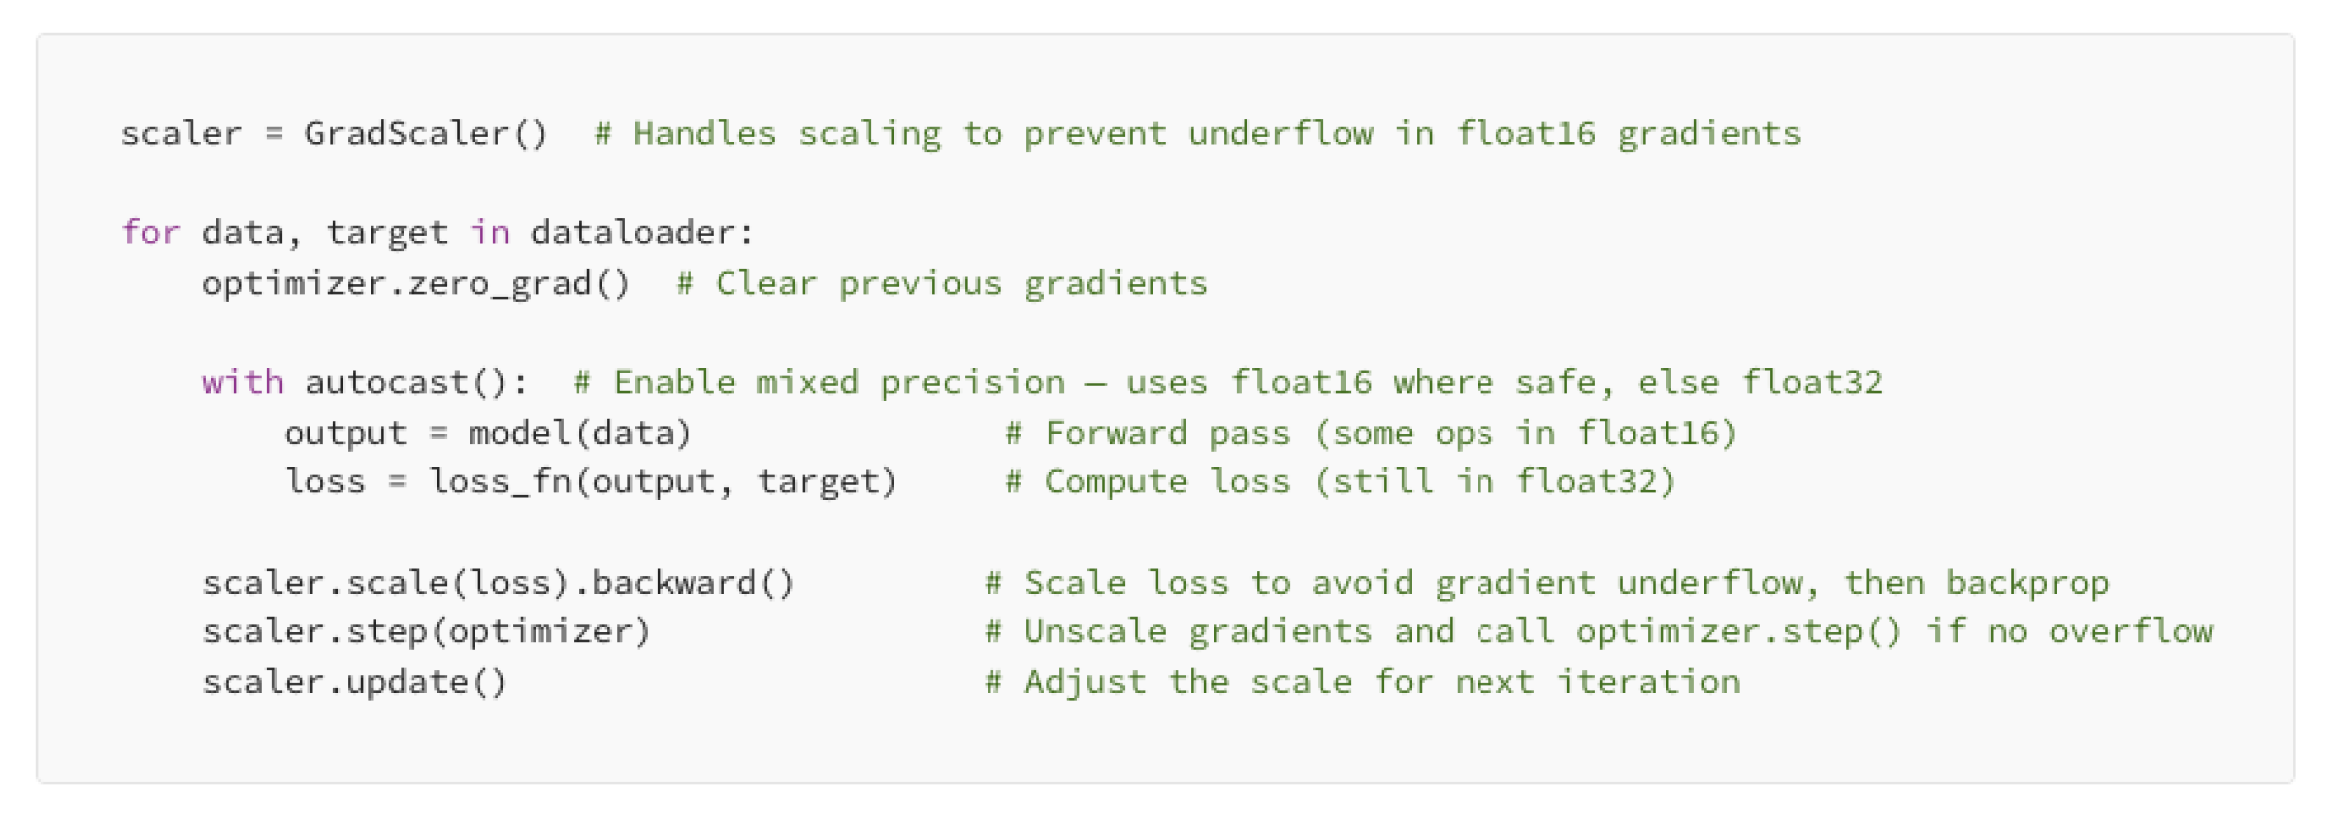Screen dimensions: 2340x825
Task: Click the GradScaler() call on the first line
Action: click(426, 134)
